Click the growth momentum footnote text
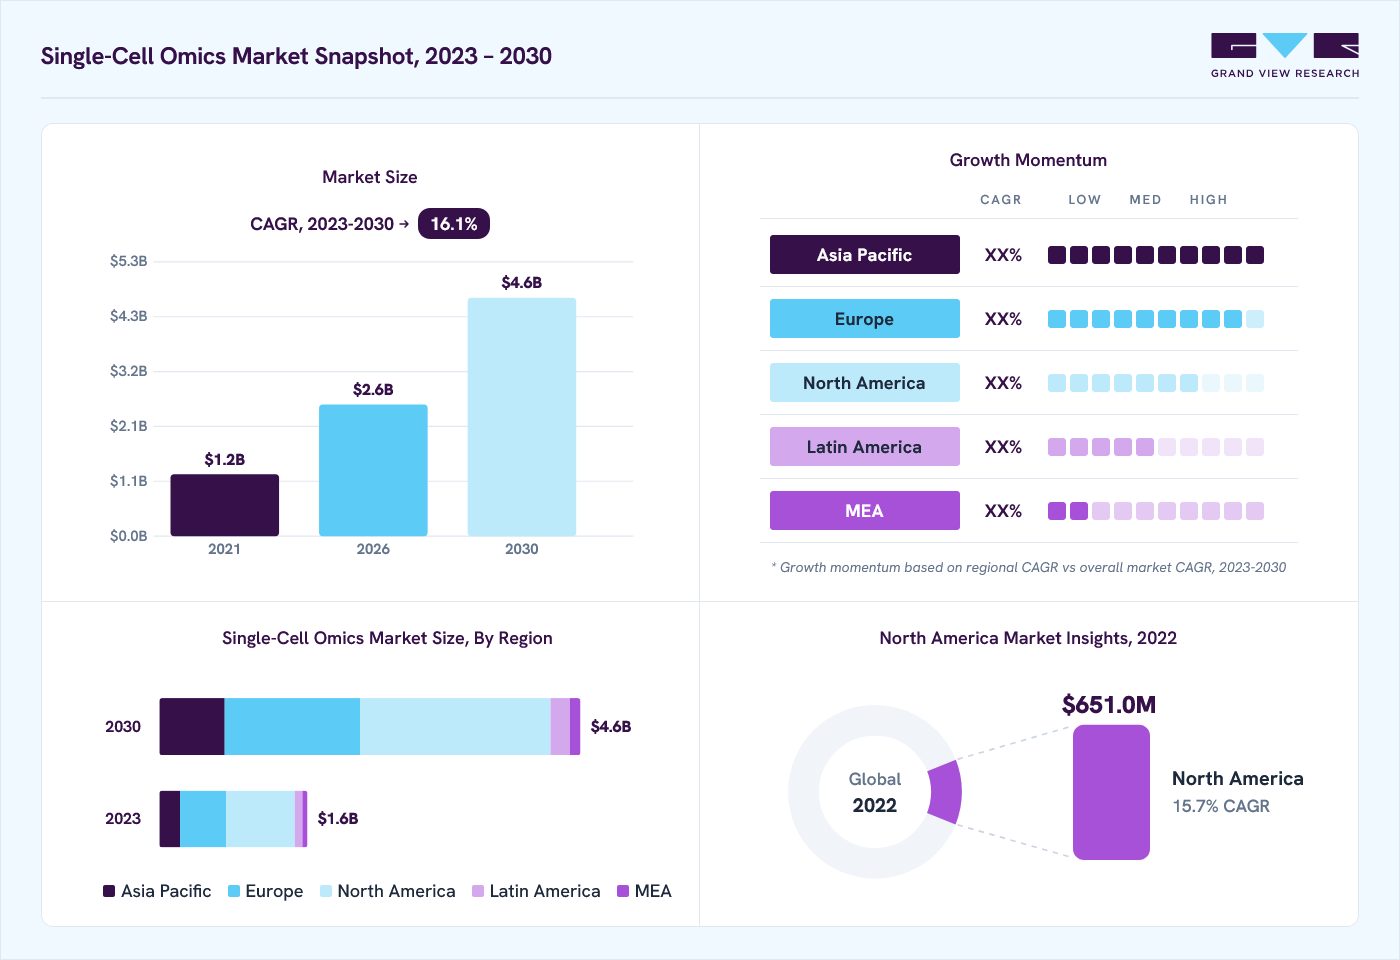 pos(1029,567)
